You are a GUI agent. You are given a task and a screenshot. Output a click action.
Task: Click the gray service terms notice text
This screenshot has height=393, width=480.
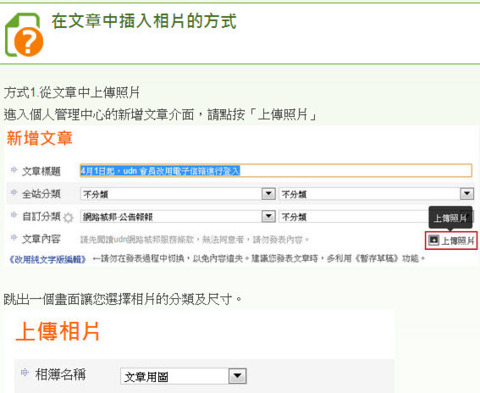click(x=195, y=240)
